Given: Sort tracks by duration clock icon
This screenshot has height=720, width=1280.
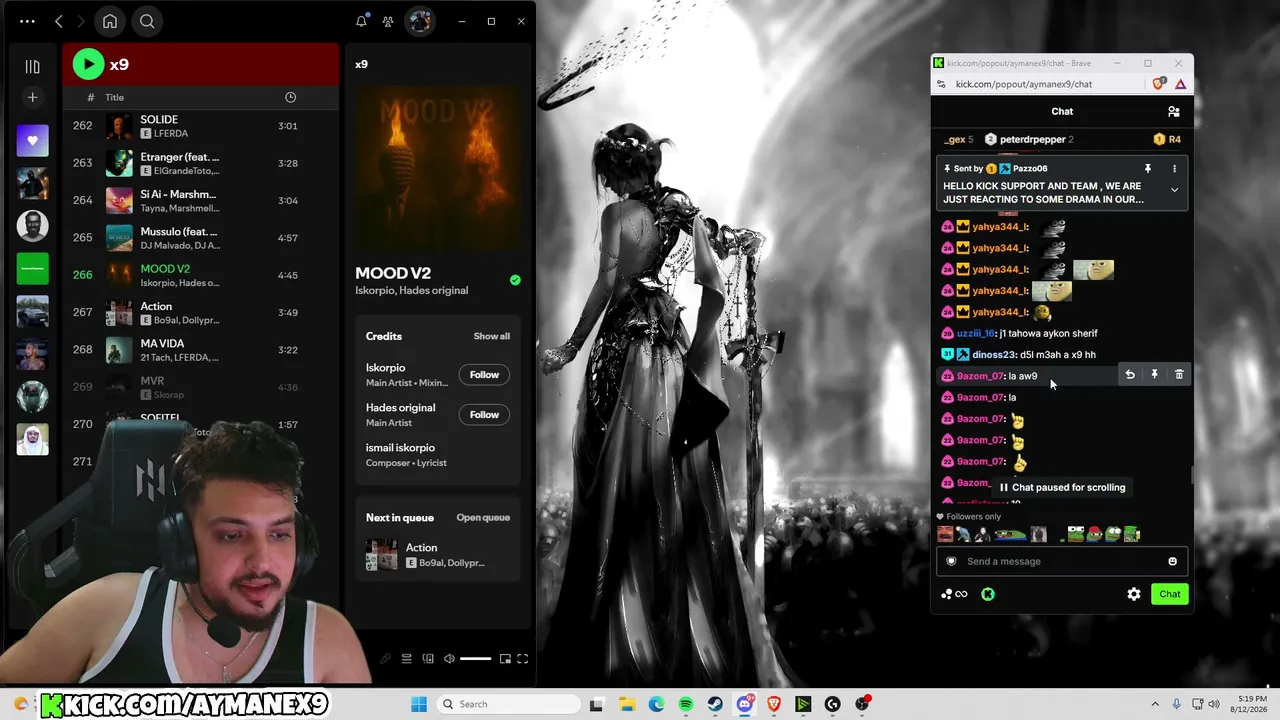Looking at the screenshot, I should coord(290,97).
